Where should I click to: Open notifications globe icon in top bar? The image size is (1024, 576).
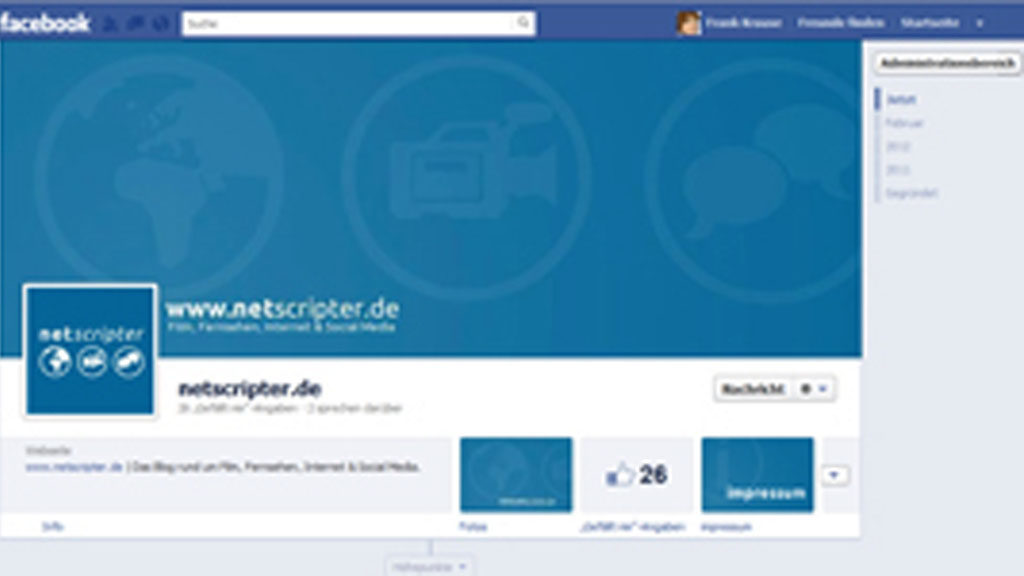[161, 24]
